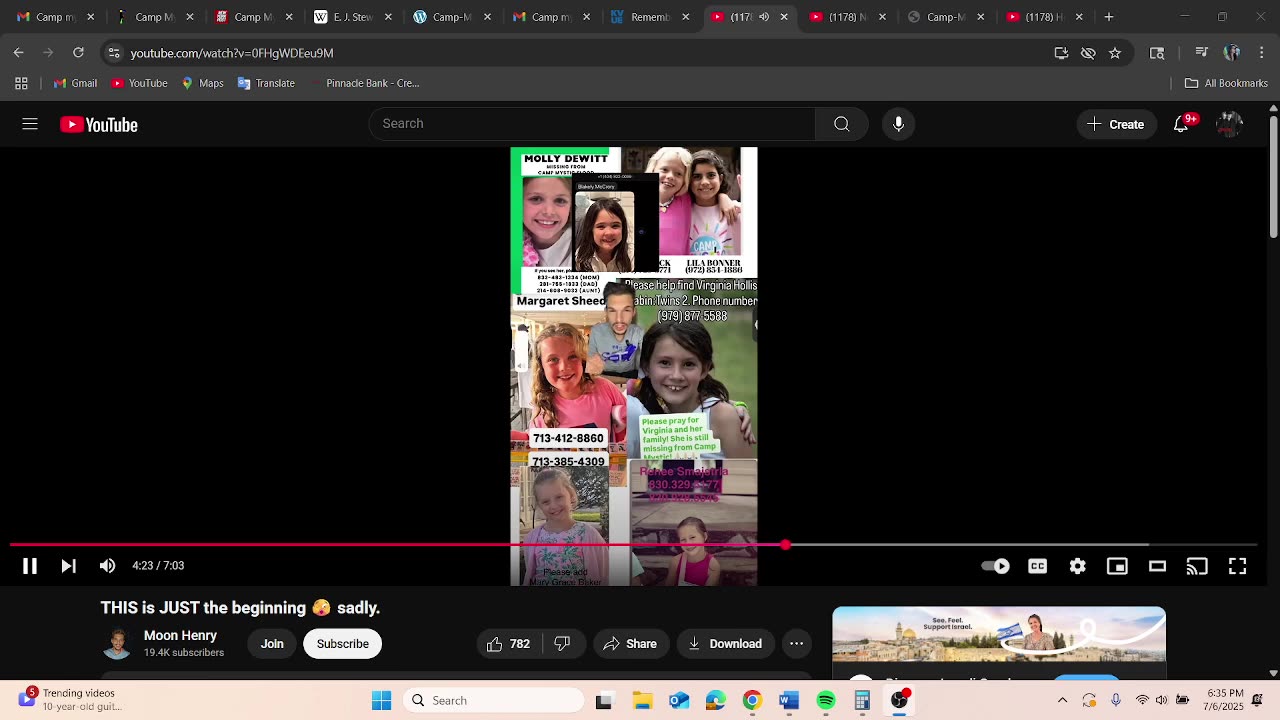Switch to the E.J. Stew Wikipedia tab

click(x=346, y=17)
